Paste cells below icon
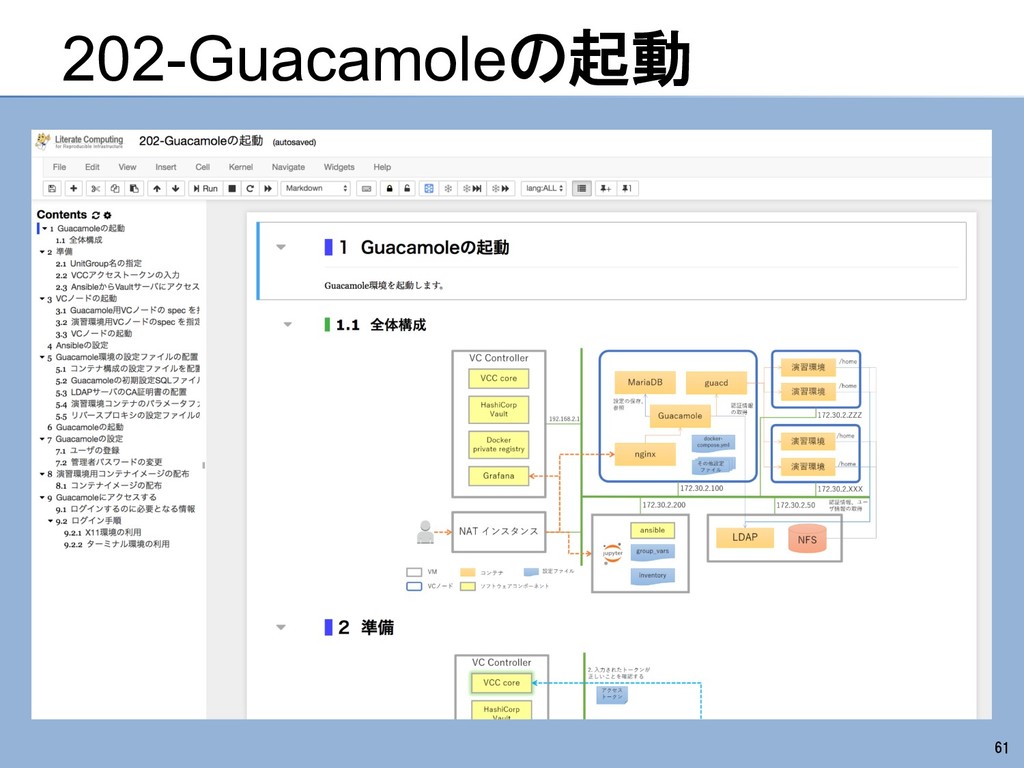Viewport: 1024px width, 768px height. pos(135,189)
